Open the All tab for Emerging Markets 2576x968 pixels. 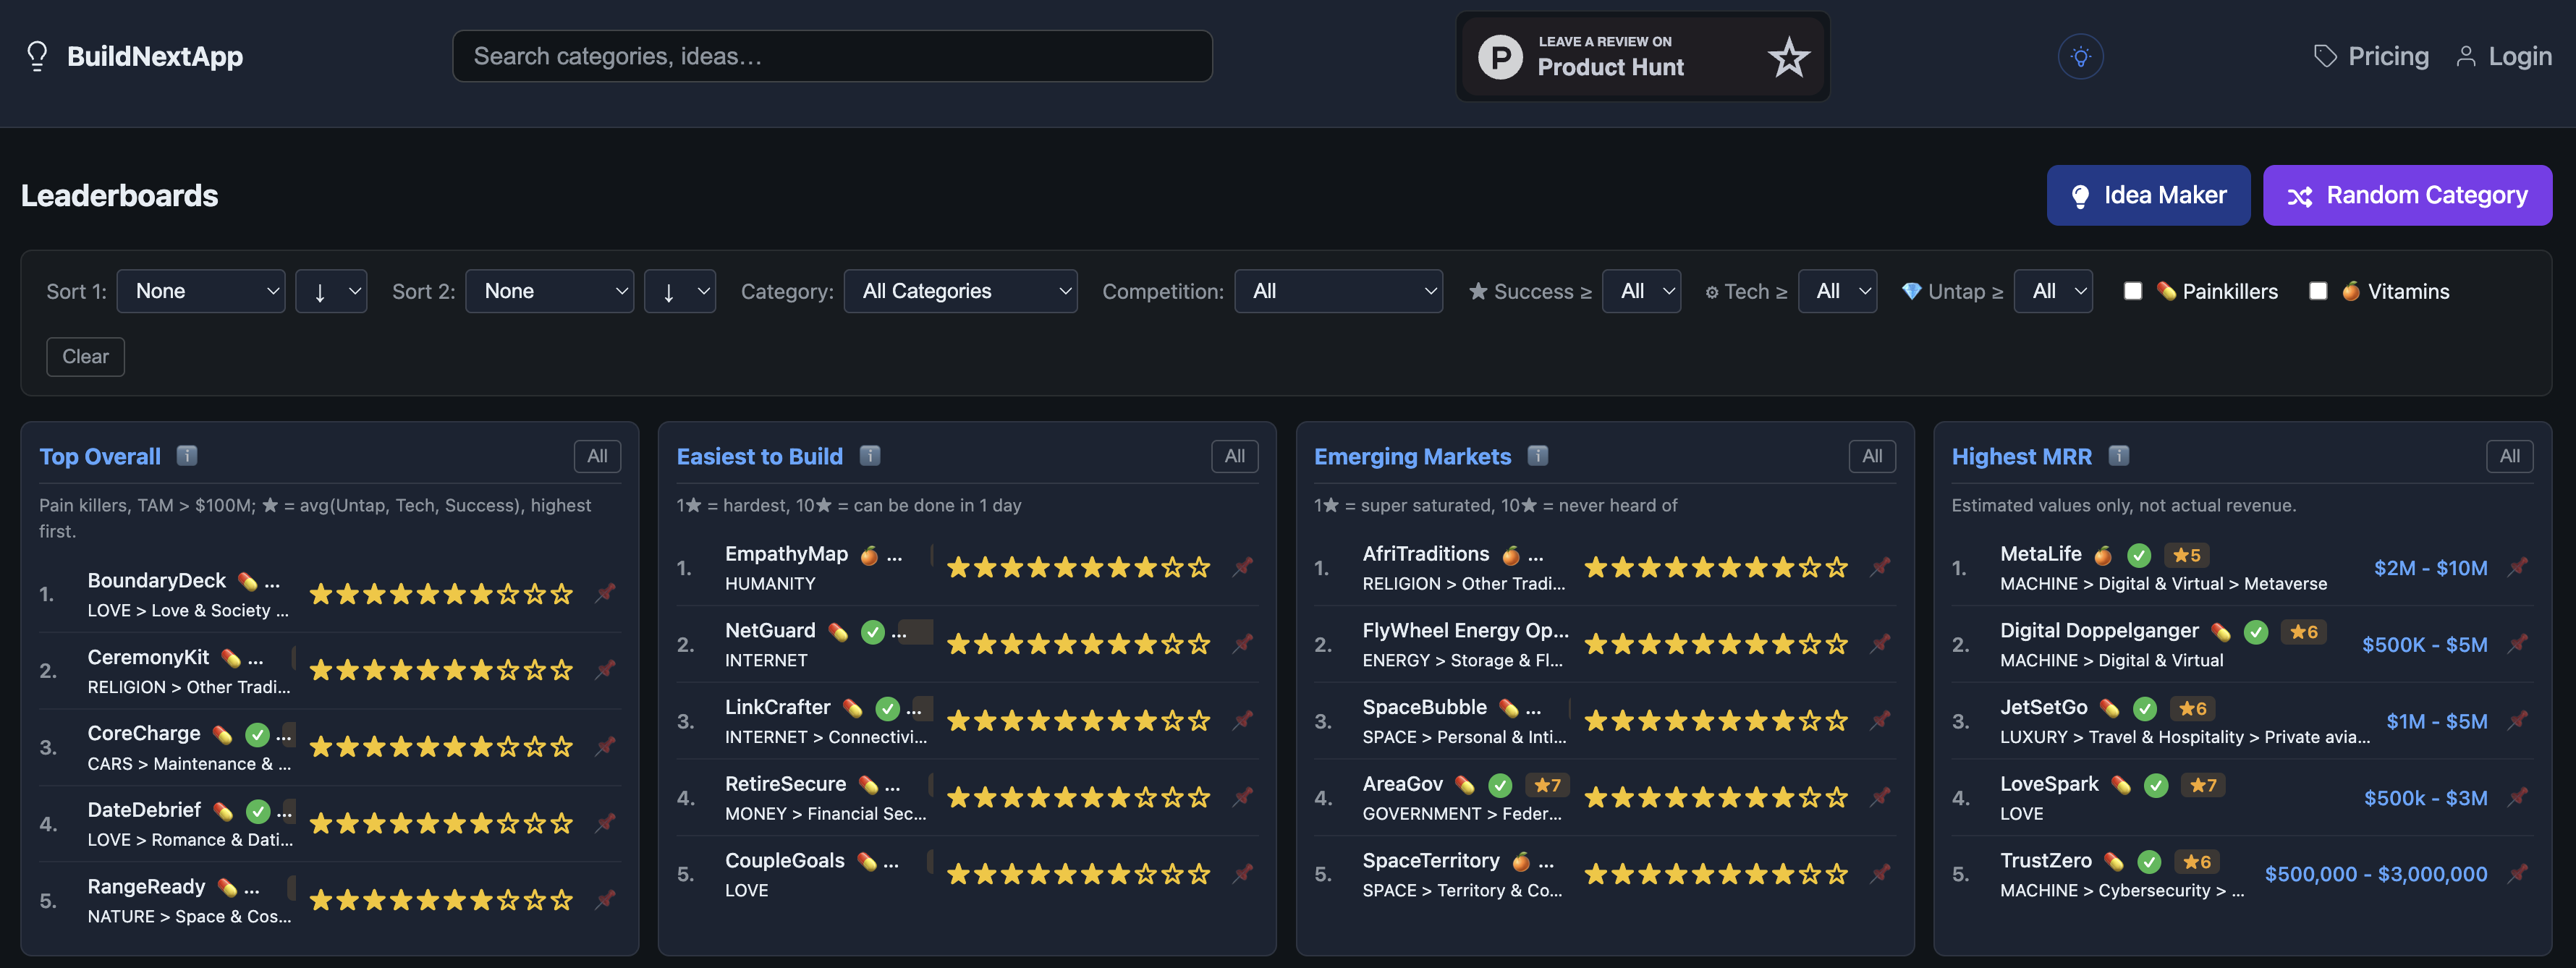pyautogui.click(x=1871, y=455)
